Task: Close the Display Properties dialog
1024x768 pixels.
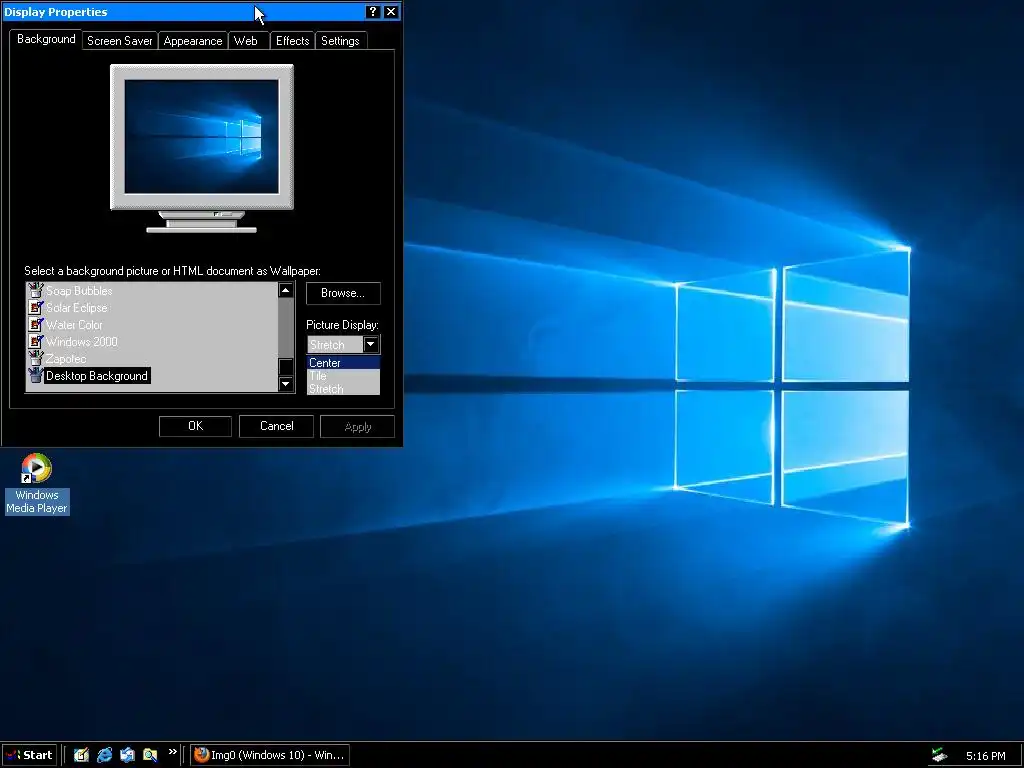Action: (391, 12)
